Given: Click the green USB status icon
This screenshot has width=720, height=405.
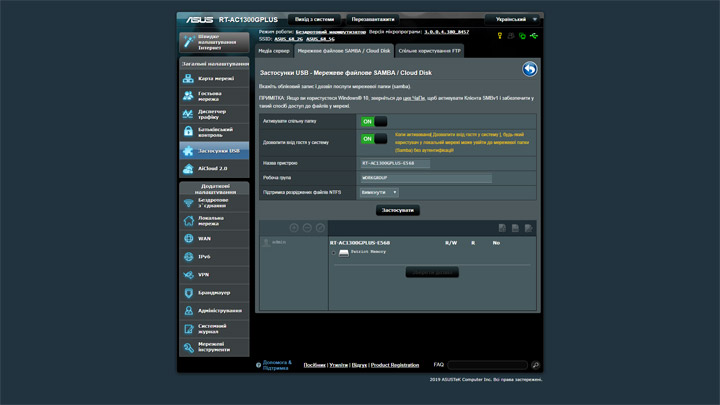Looking at the screenshot, I should pyautogui.click(x=534, y=36).
